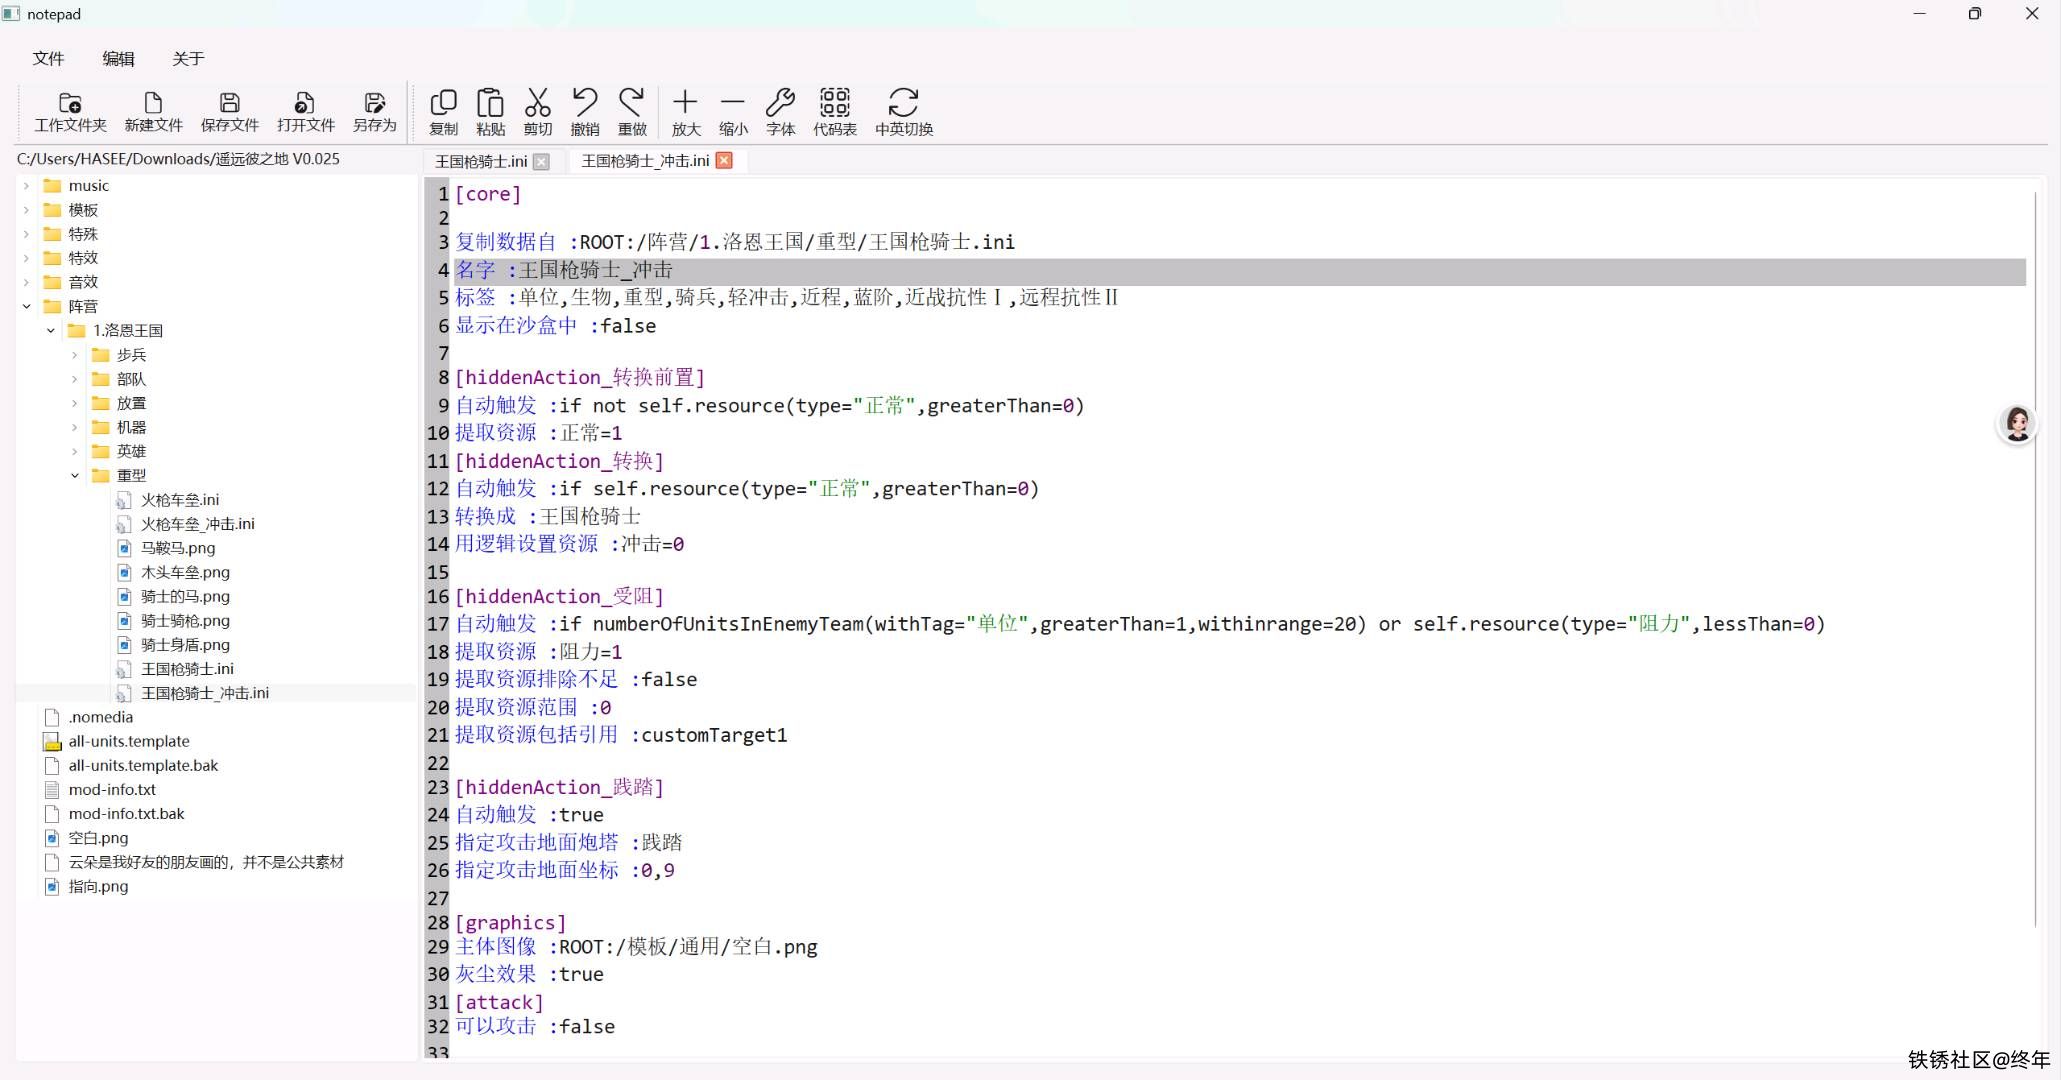Collapse the 阵营 folder
The width and height of the screenshot is (2061, 1080).
[27, 307]
